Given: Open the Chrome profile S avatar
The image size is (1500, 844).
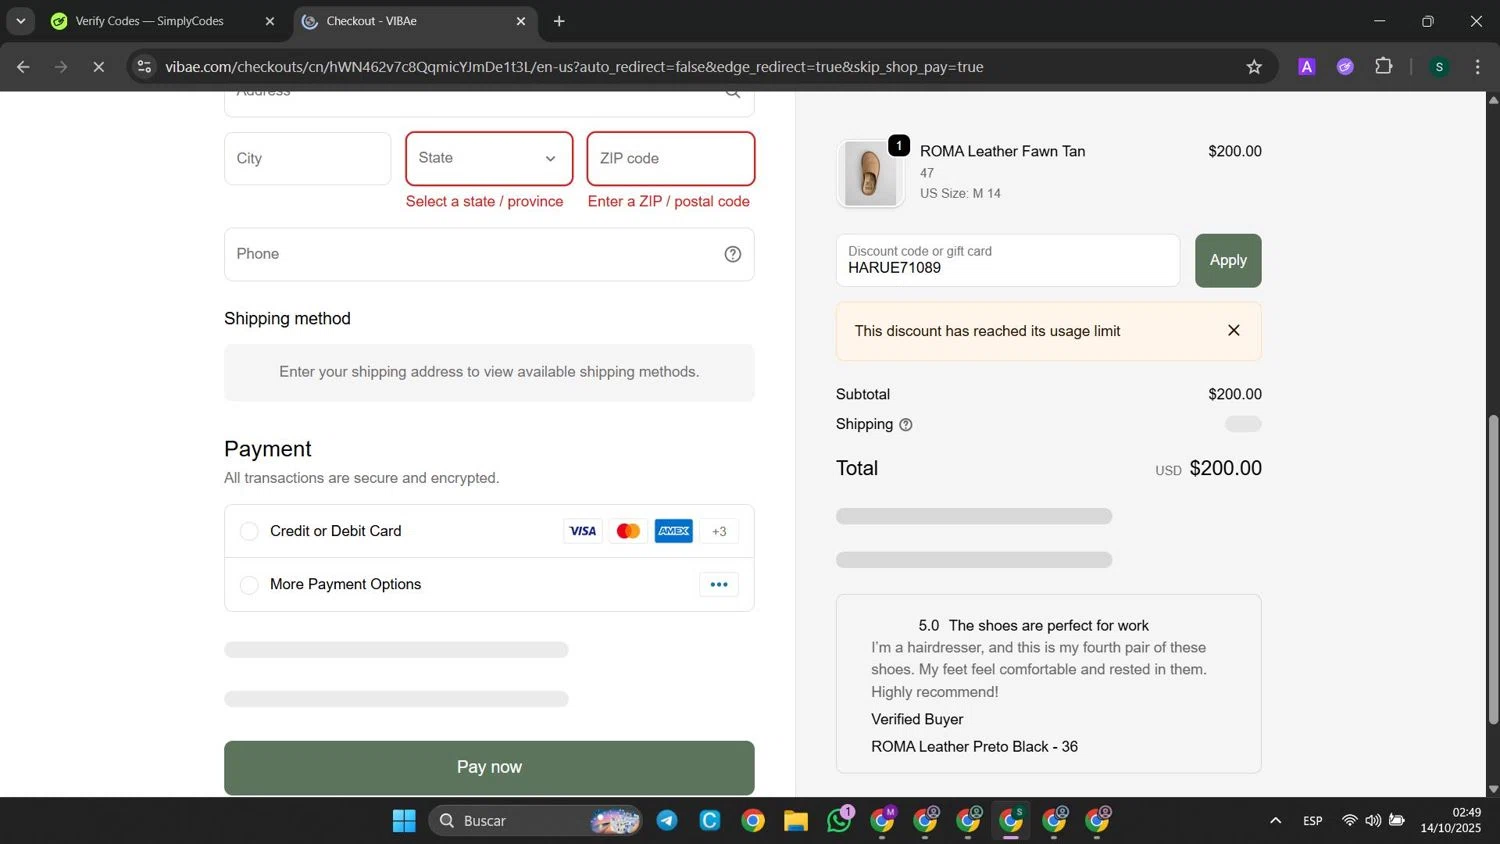Looking at the screenshot, I should (1439, 67).
